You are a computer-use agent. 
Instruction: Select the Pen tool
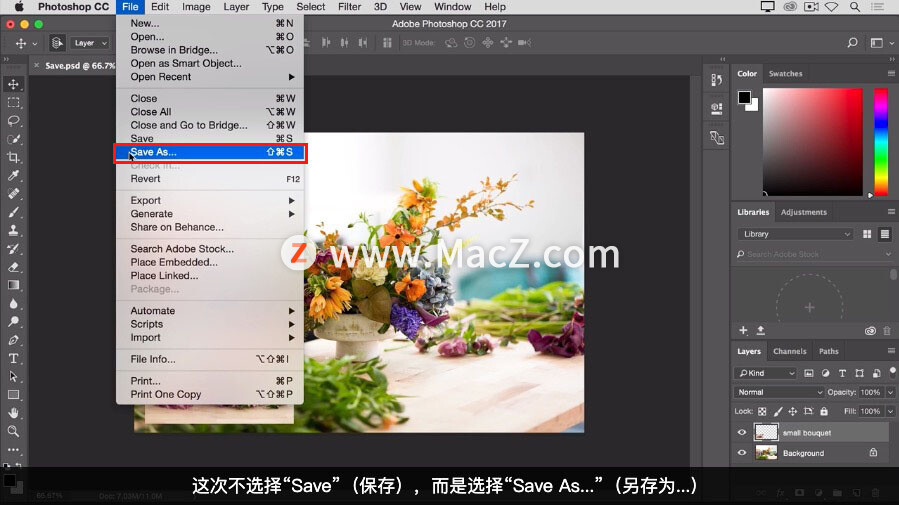[x=13, y=340]
